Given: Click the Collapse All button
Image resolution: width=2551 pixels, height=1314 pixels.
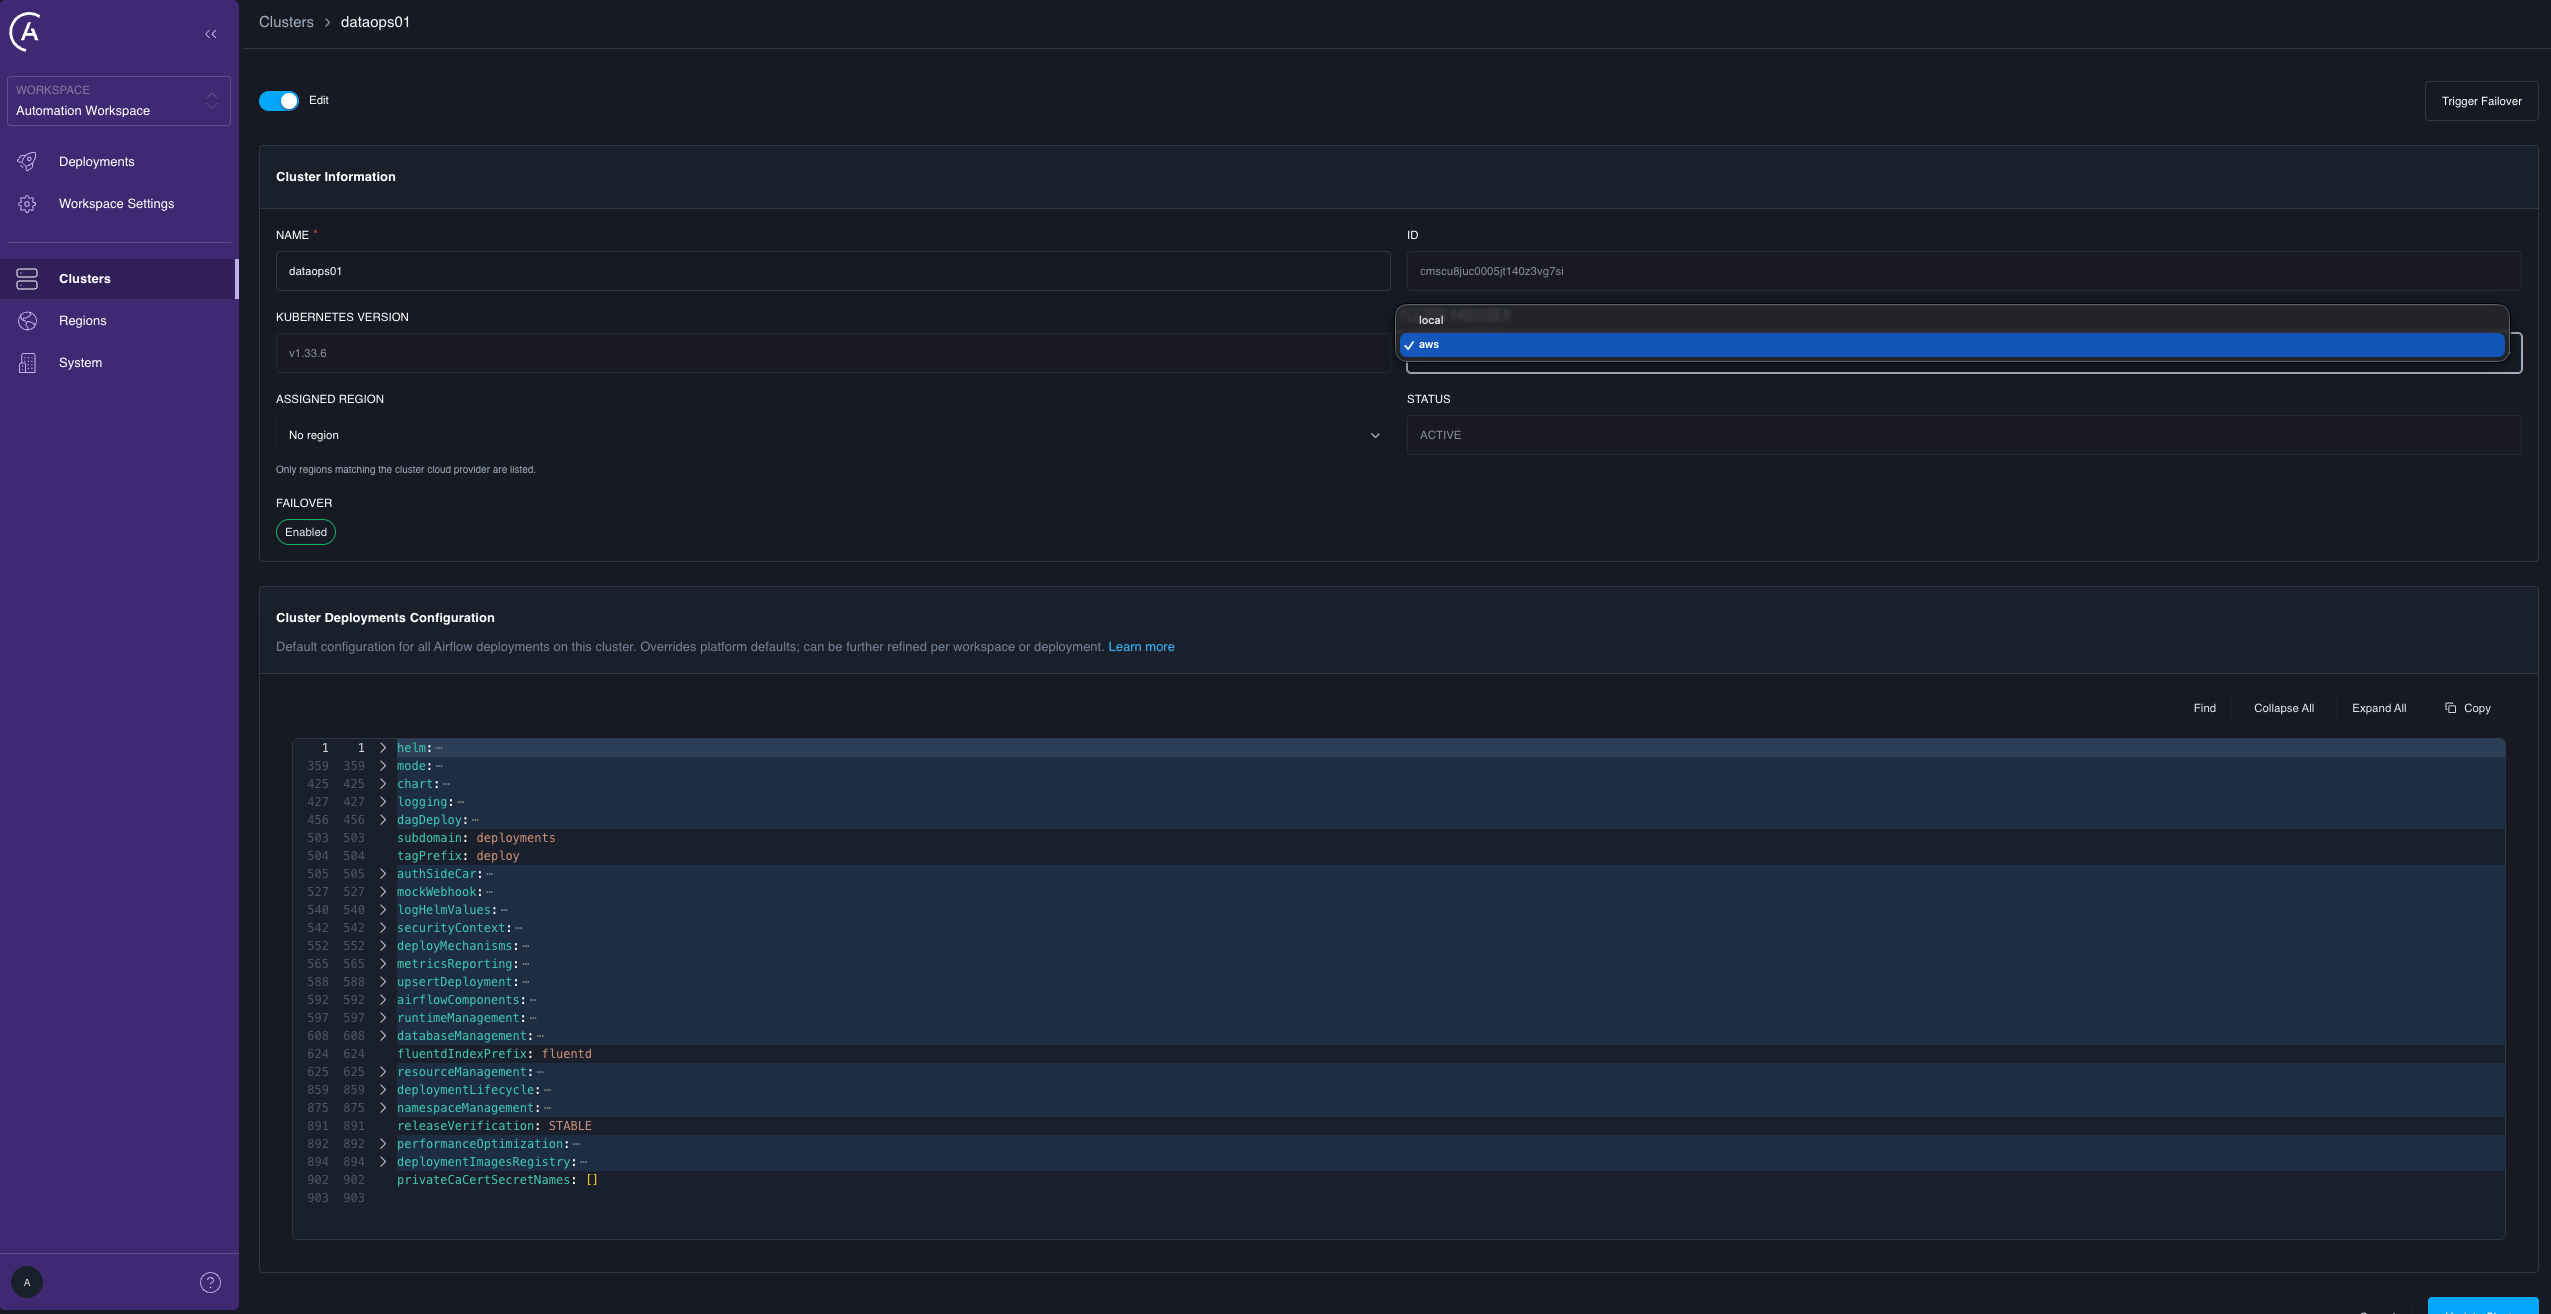Looking at the screenshot, I should [x=2283, y=708].
